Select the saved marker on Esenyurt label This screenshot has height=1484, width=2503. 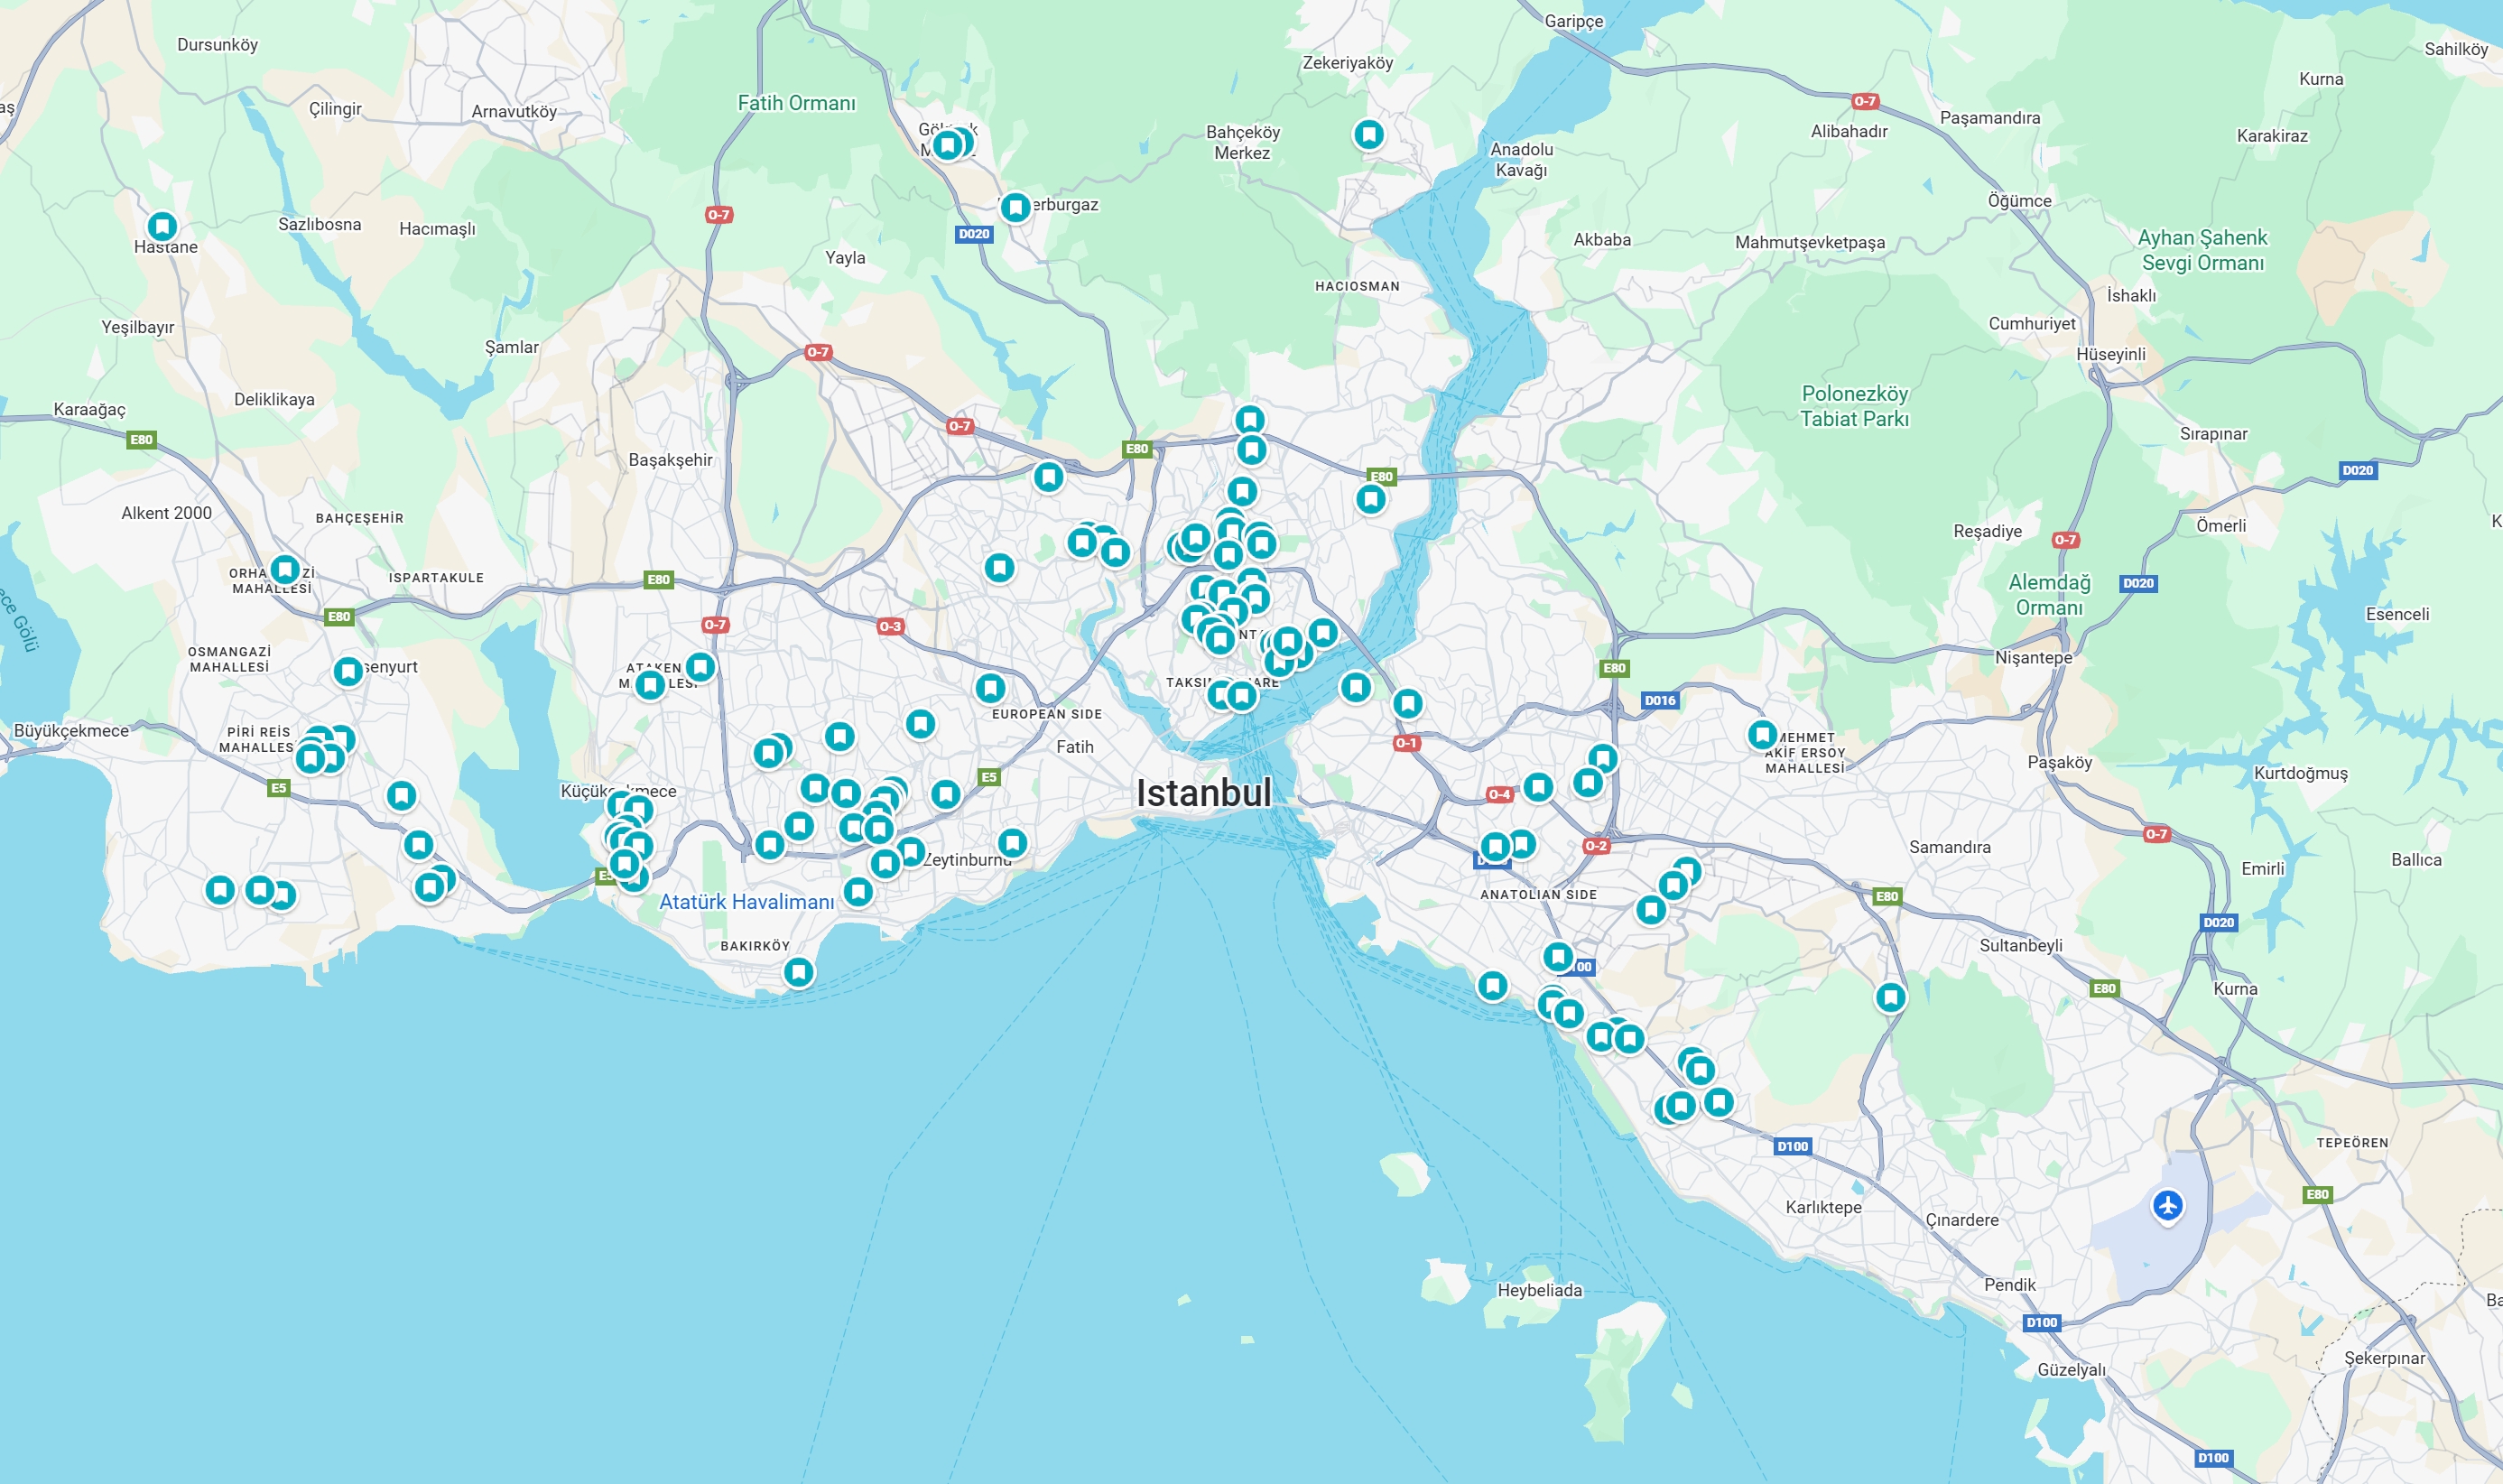click(348, 671)
